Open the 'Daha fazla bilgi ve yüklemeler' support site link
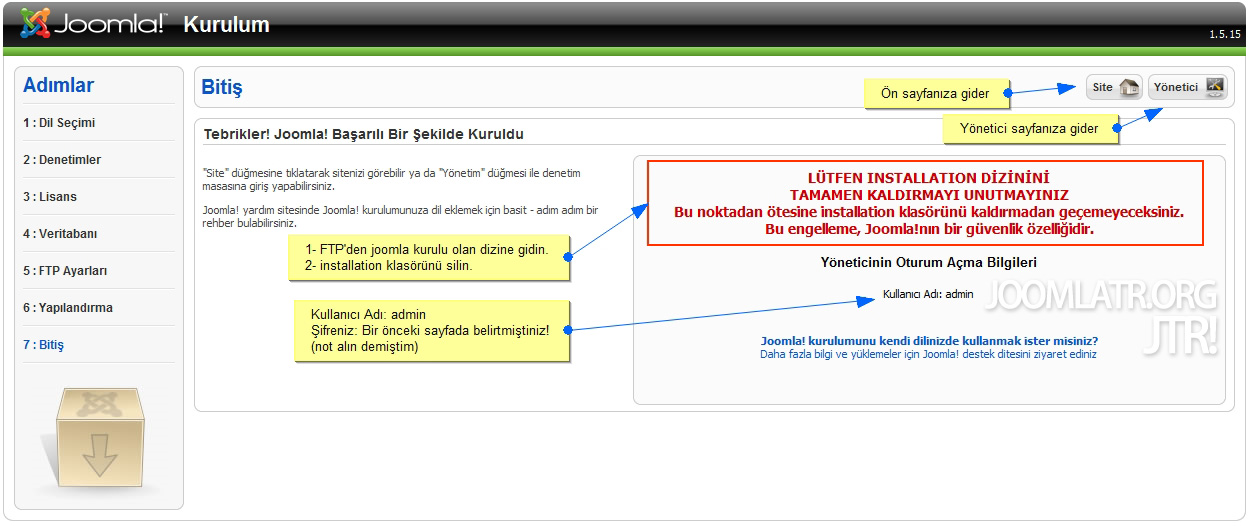The height and width of the screenshot is (526, 1251). click(928, 354)
